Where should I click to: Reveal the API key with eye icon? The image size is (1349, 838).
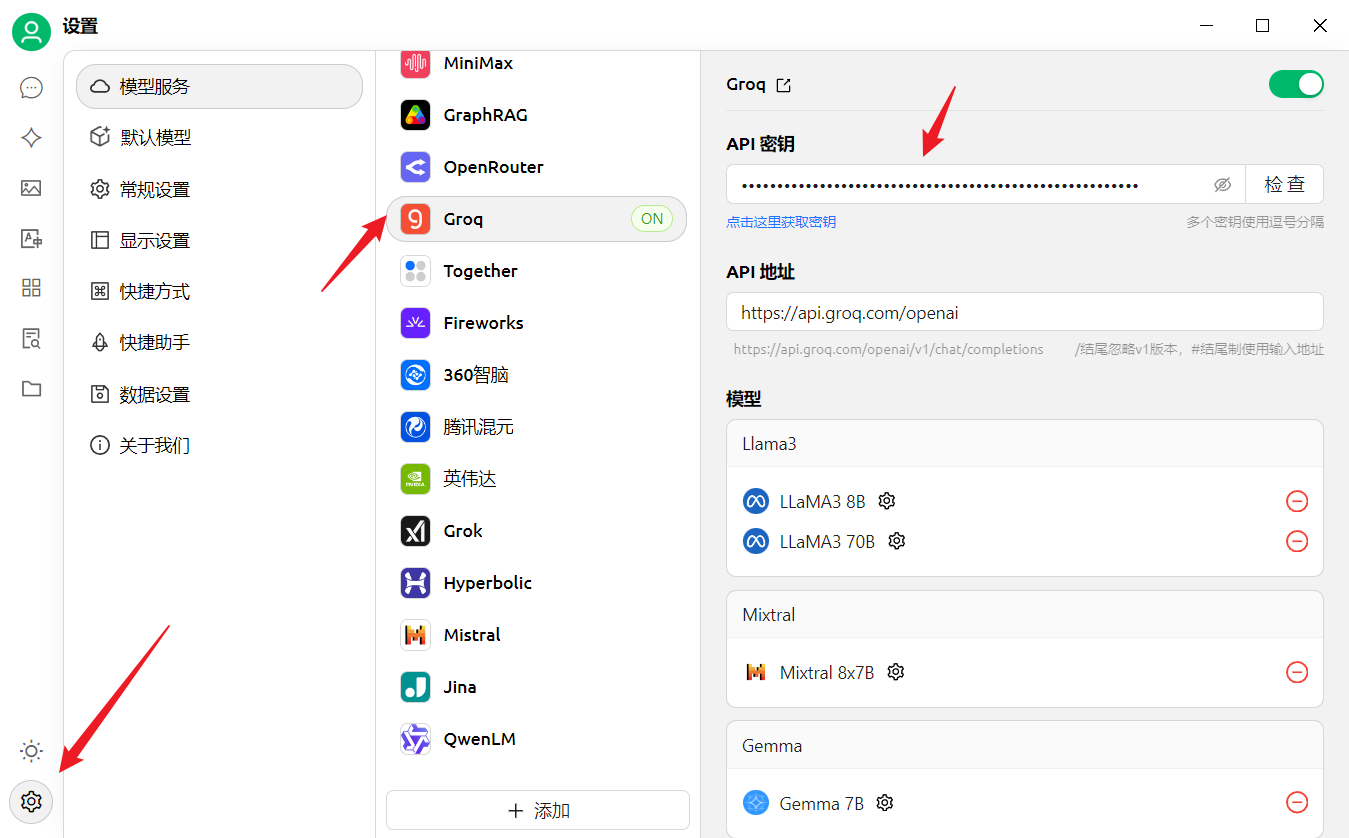click(x=1222, y=185)
